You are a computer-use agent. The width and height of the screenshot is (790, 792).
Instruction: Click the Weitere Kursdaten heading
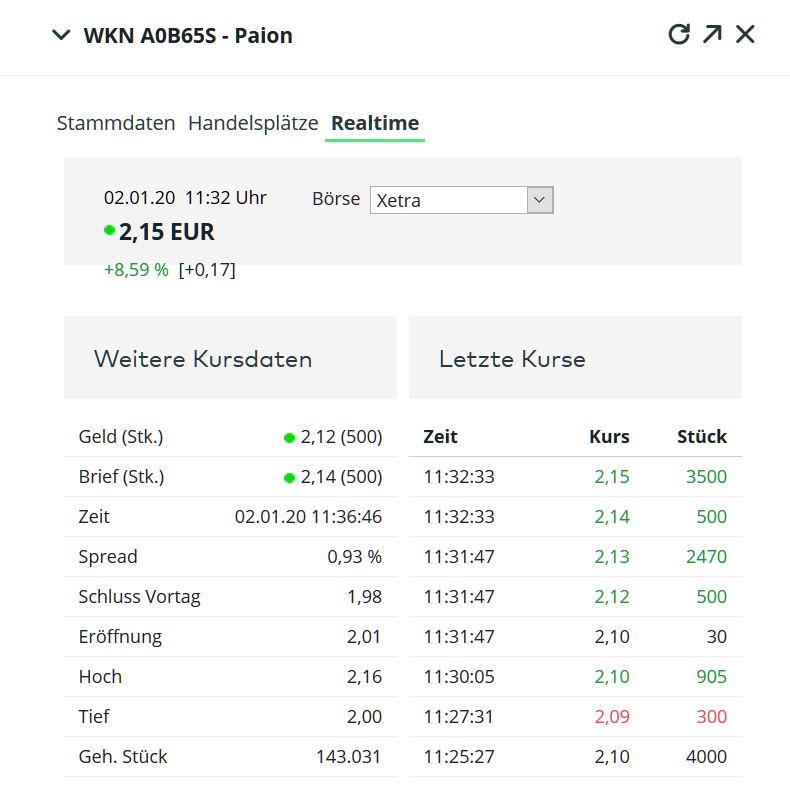(203, 359)
